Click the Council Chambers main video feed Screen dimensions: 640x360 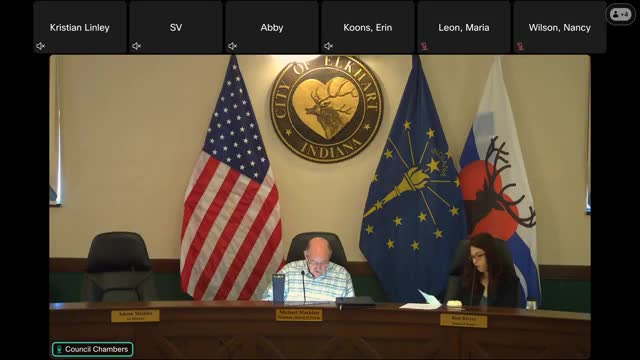(320, 207)
